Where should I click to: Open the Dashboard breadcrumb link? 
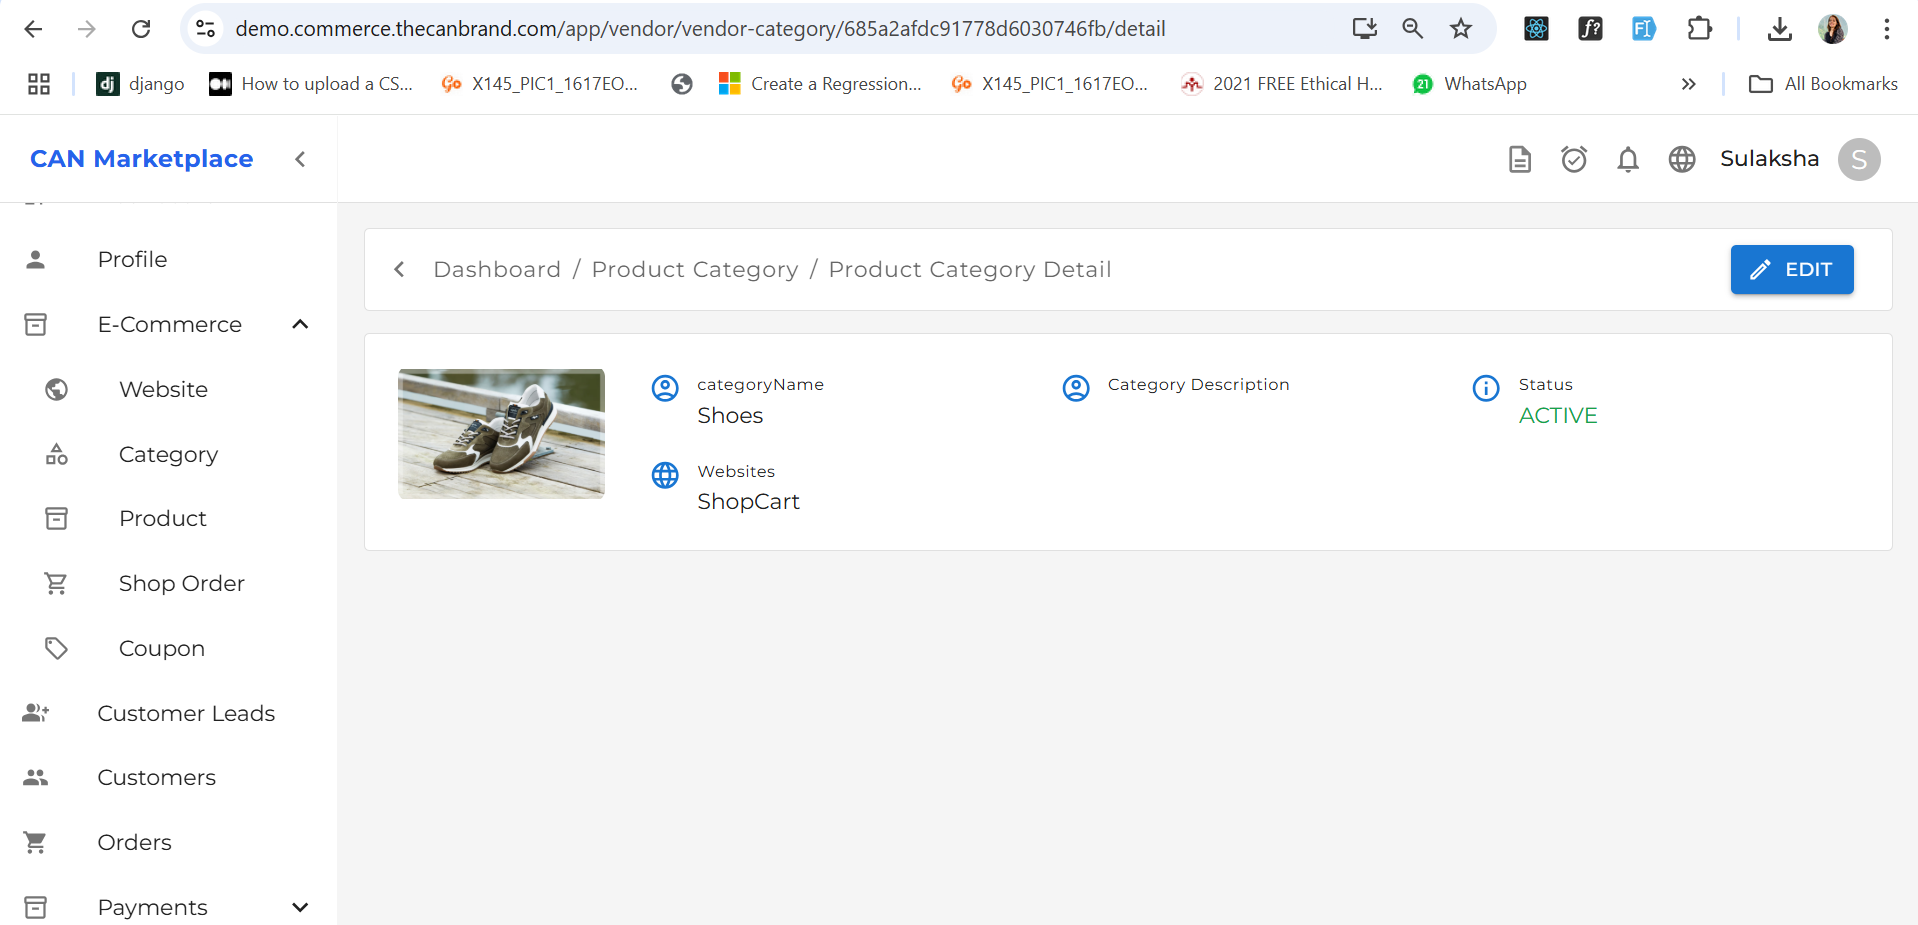(x=497, y=269)
